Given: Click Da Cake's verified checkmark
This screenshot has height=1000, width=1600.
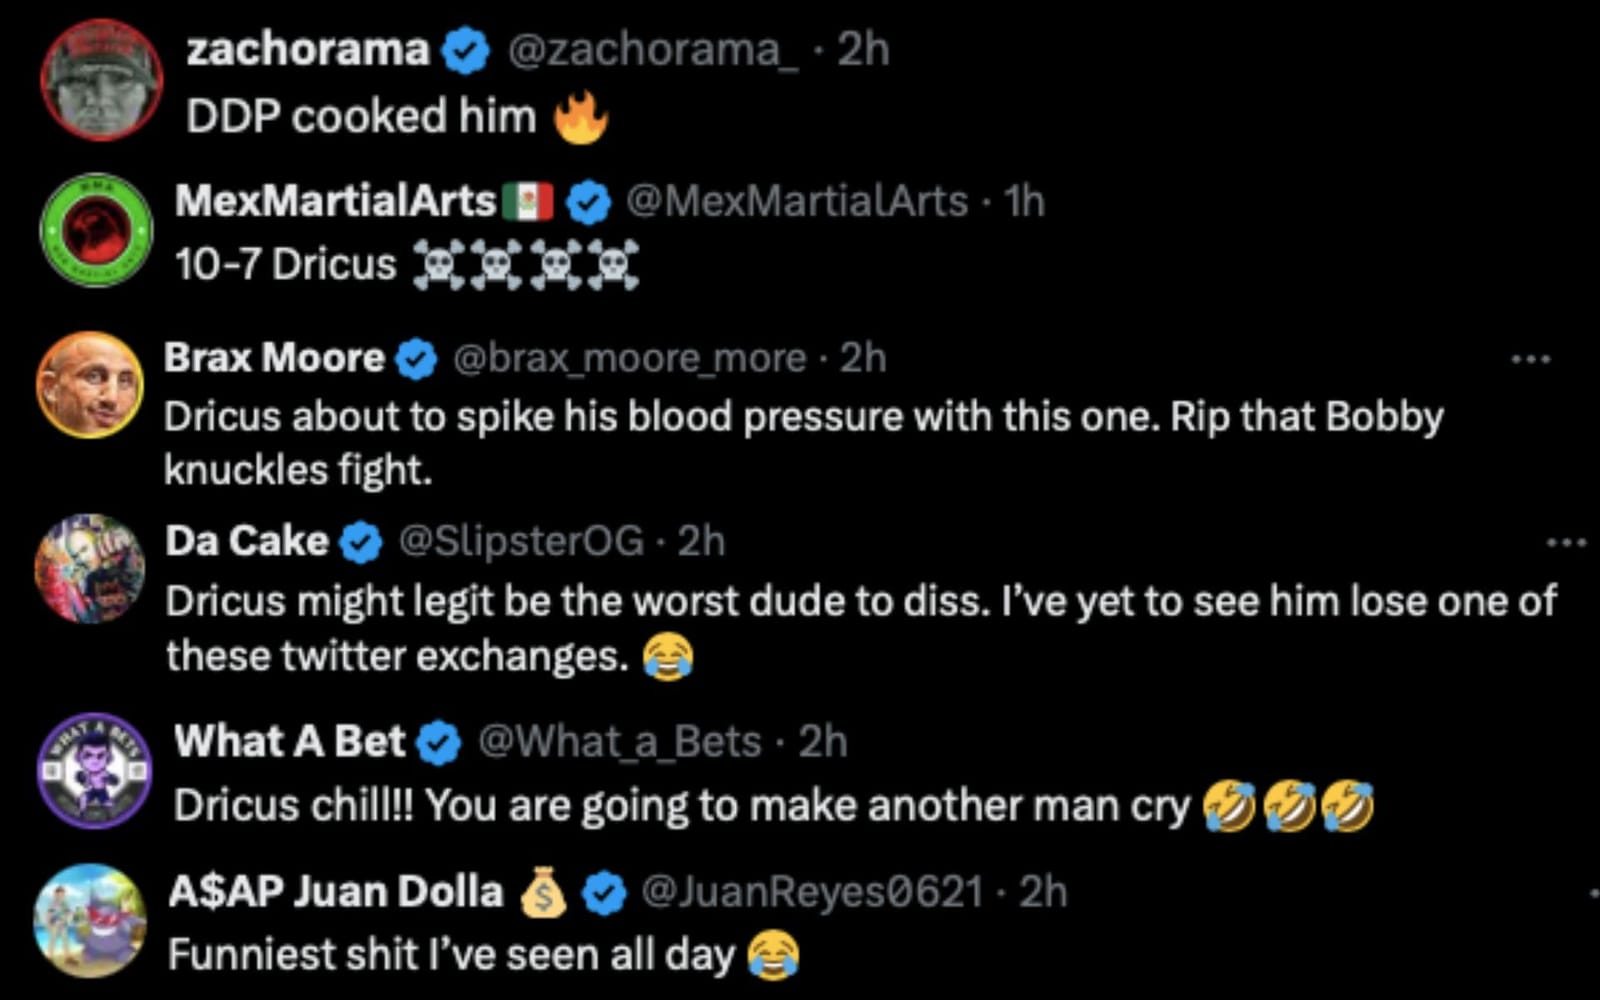Looking at the screenshot, I should (x=361, y=543).
